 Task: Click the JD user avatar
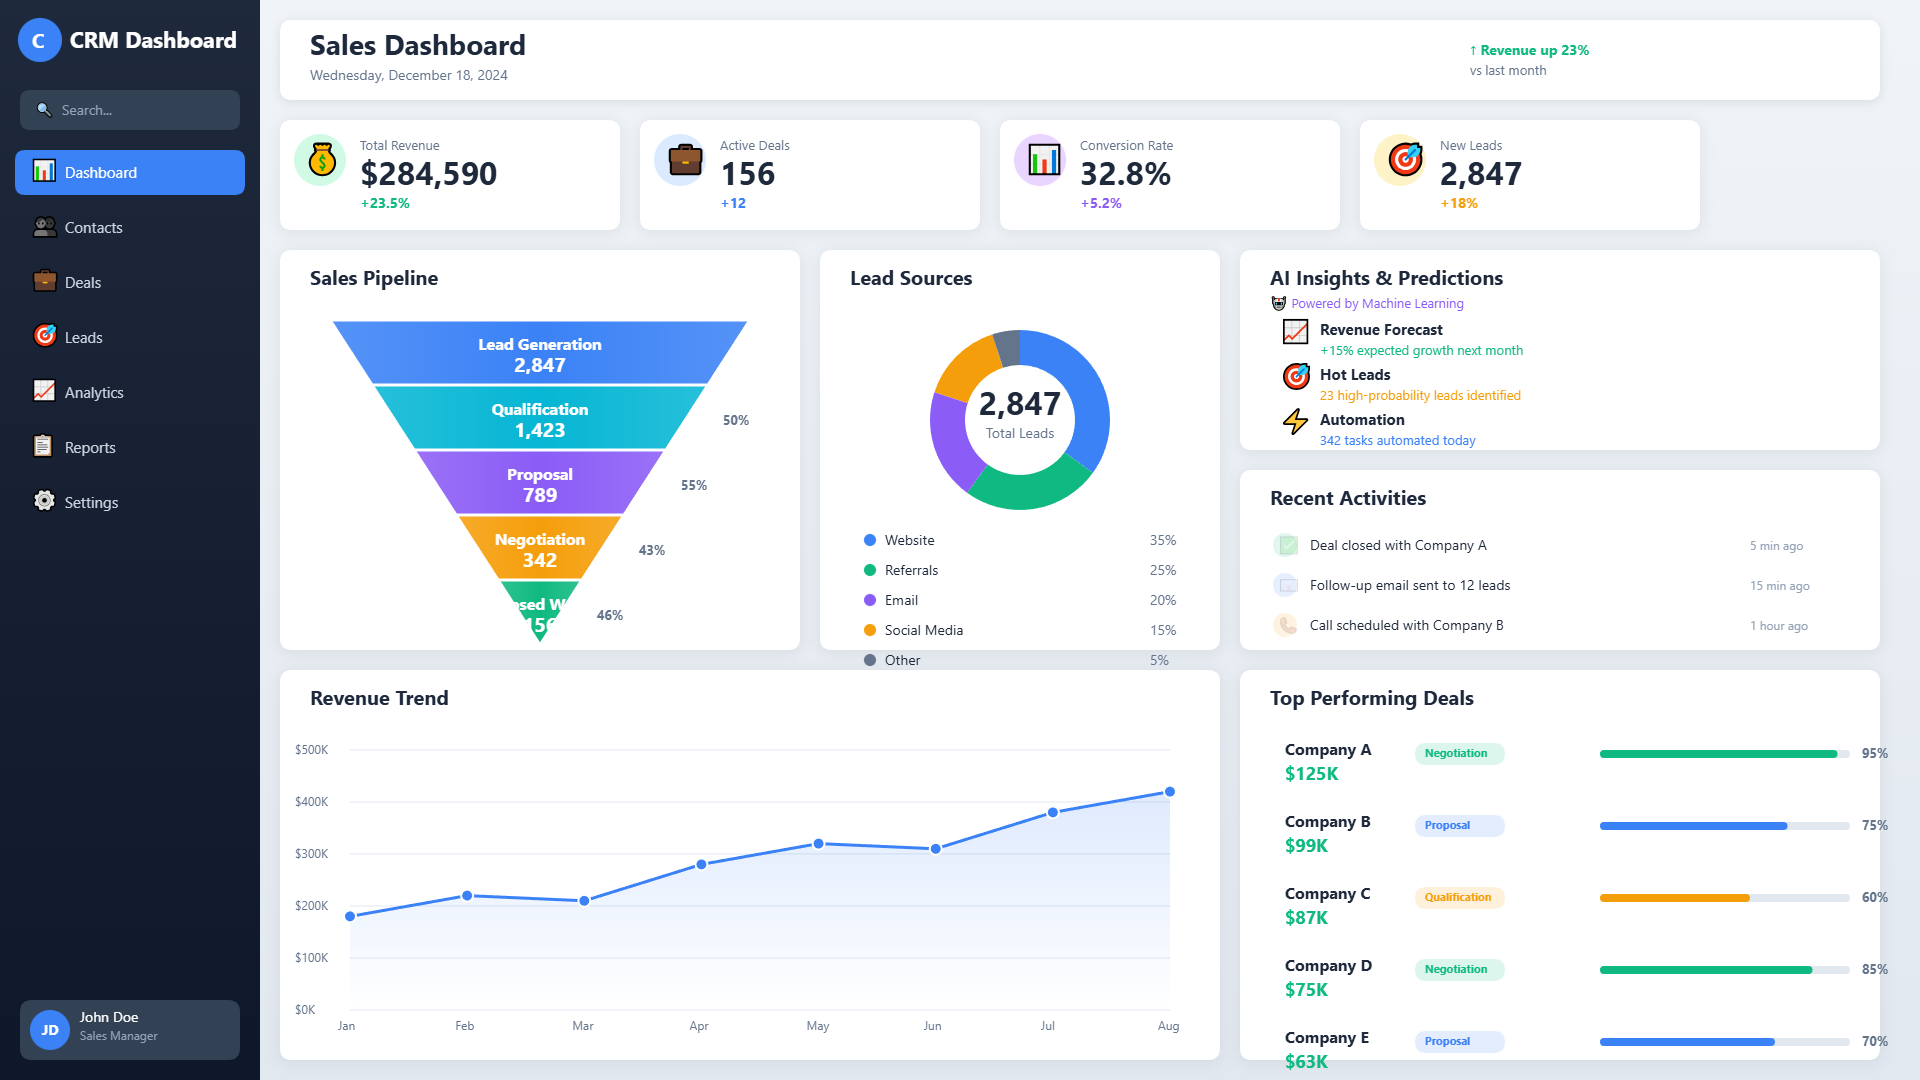pyautogui.click(x=50, y=1030)
